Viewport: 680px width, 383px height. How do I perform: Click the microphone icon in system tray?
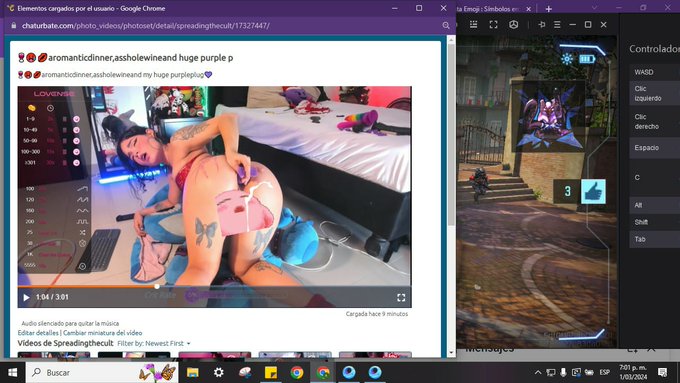563,372
